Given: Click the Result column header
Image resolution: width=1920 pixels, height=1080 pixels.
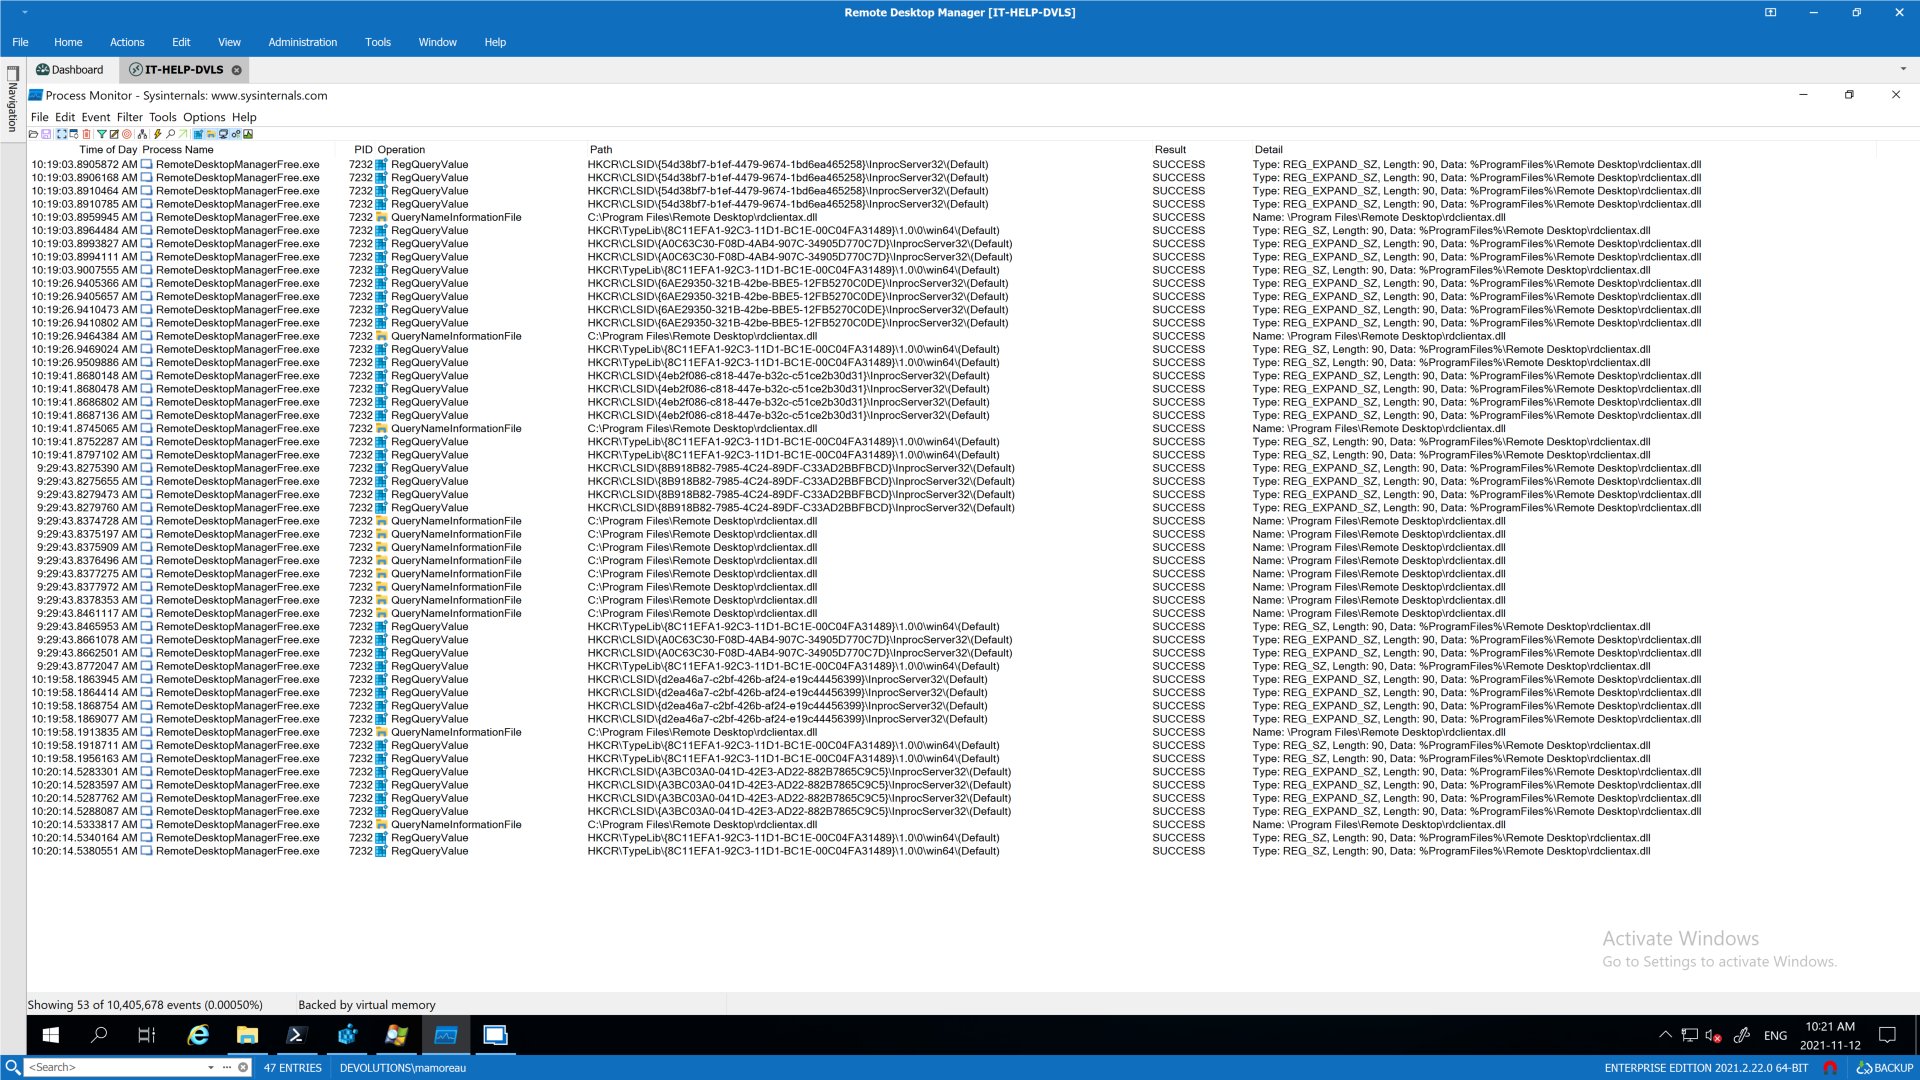Looking at the screenshot, I should [1170, 150].
